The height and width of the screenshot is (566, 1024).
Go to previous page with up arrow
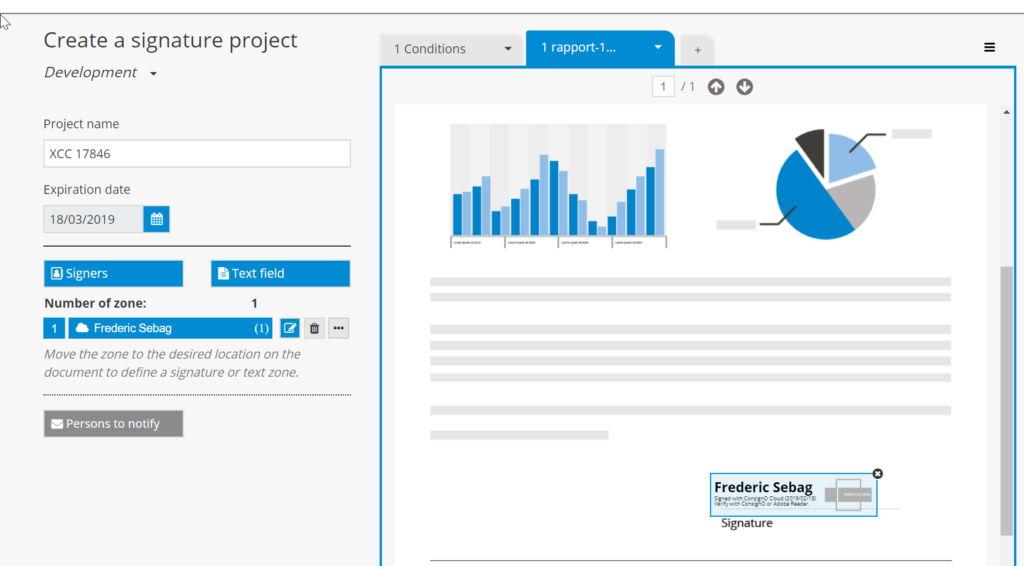[716, 87]
